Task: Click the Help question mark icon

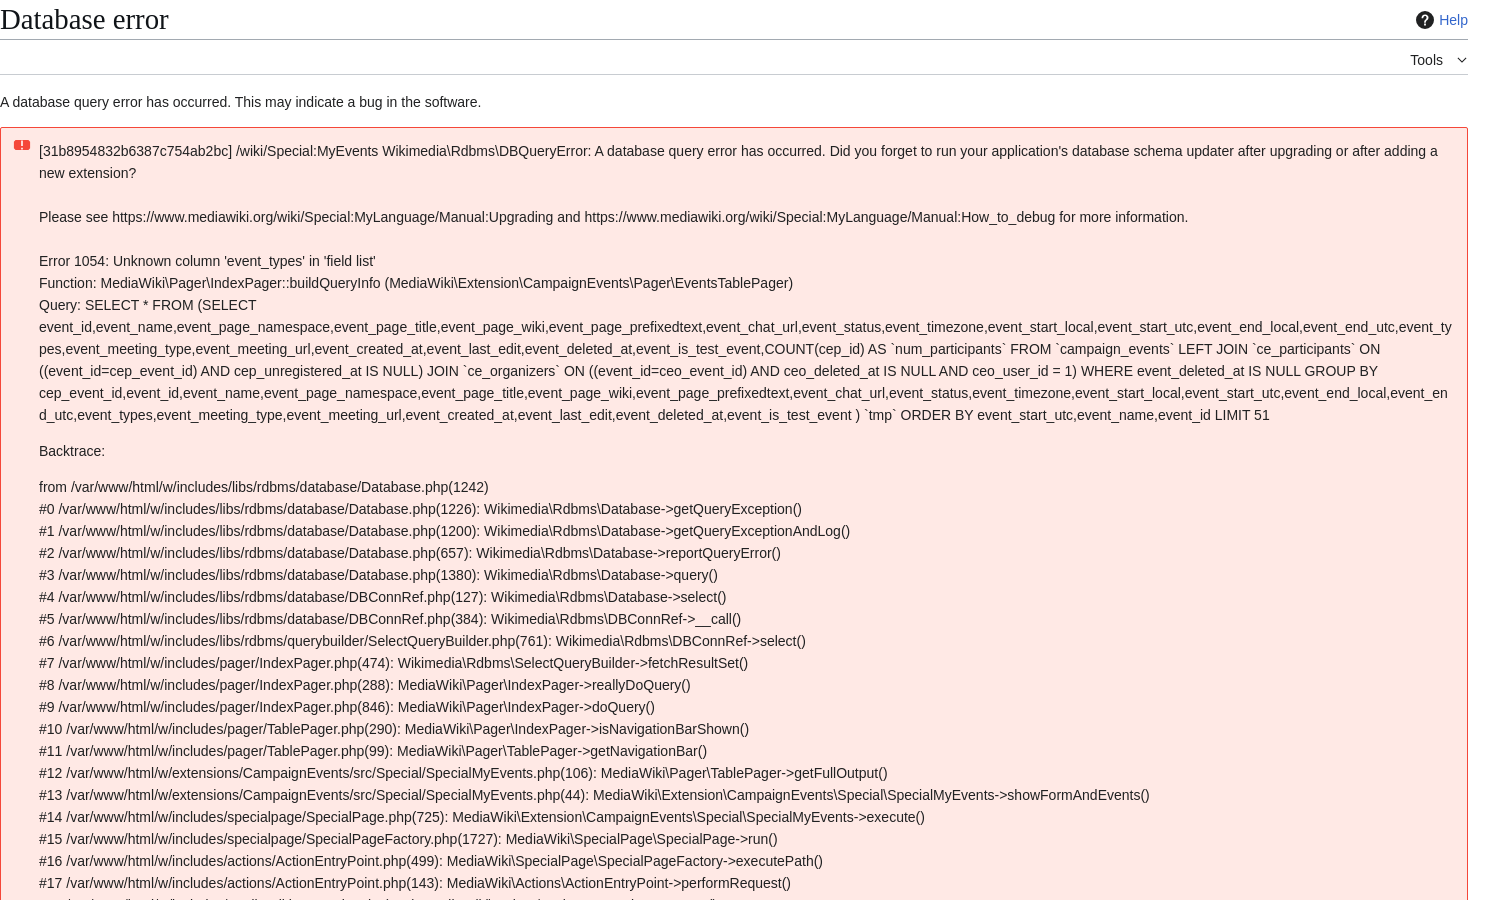Action: coord(1425,20)
